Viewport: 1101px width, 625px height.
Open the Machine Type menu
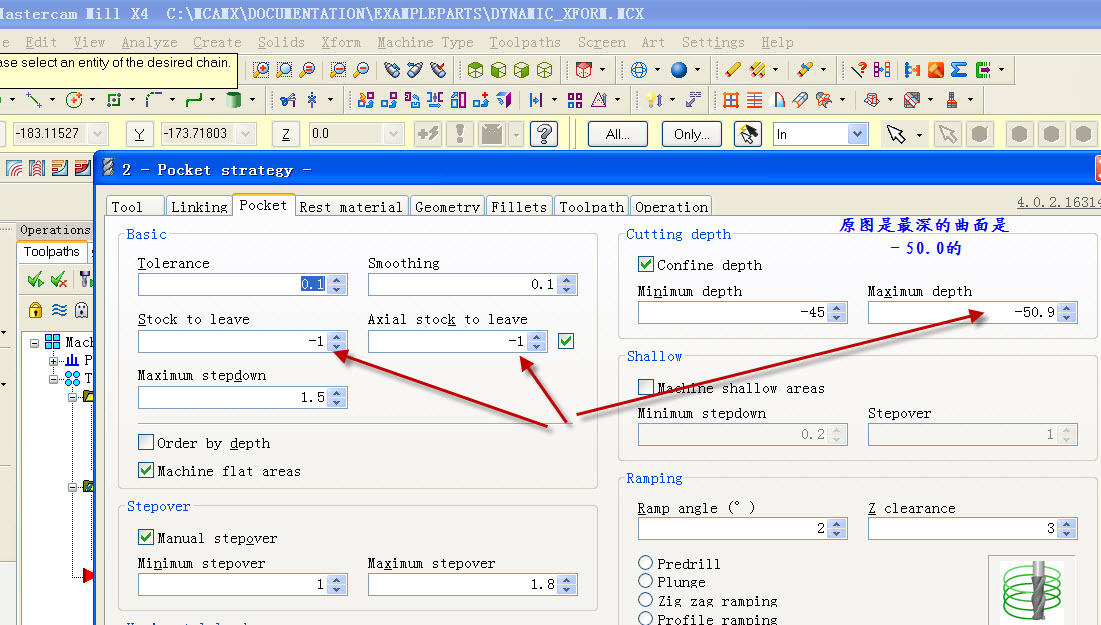pyautogui.click(x=425, y=42)
